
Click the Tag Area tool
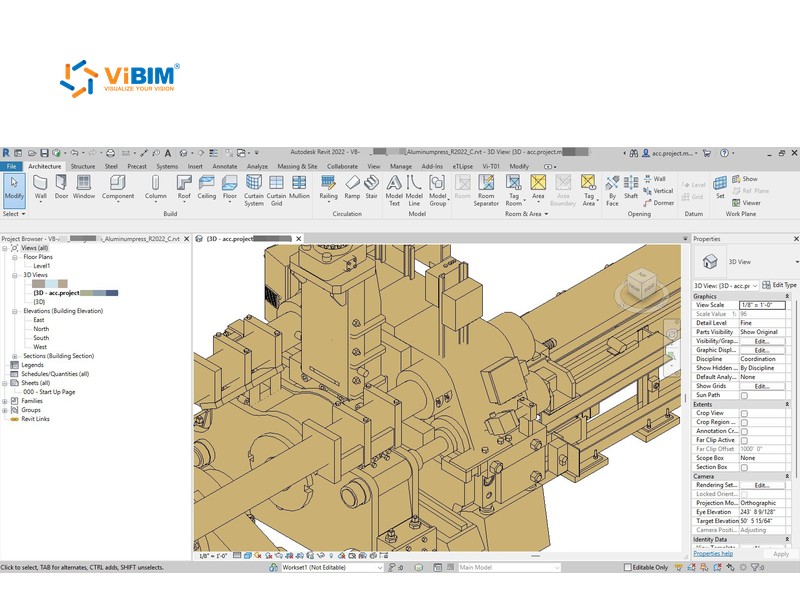[588, 190]
